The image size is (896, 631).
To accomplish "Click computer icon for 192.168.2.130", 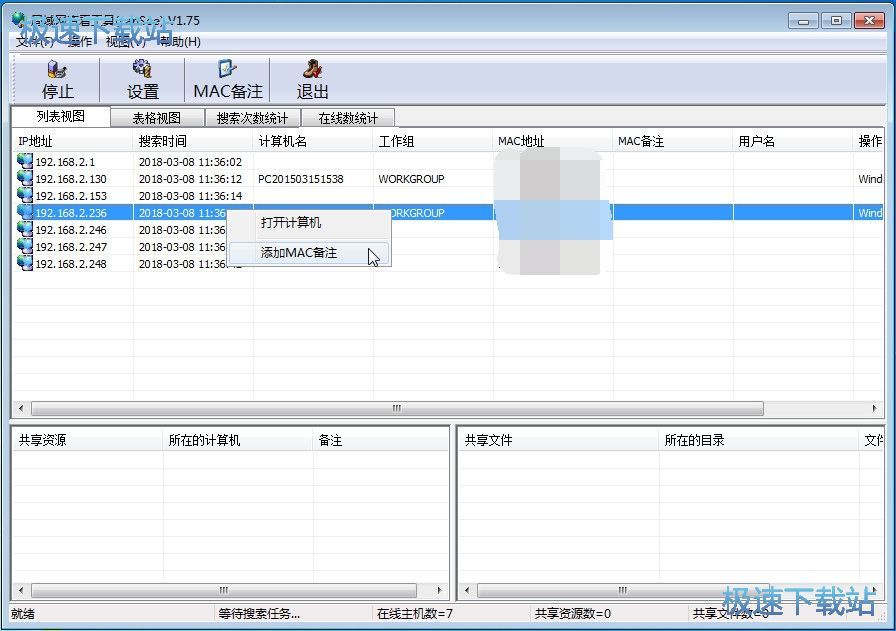I will (x=25, y=178).
